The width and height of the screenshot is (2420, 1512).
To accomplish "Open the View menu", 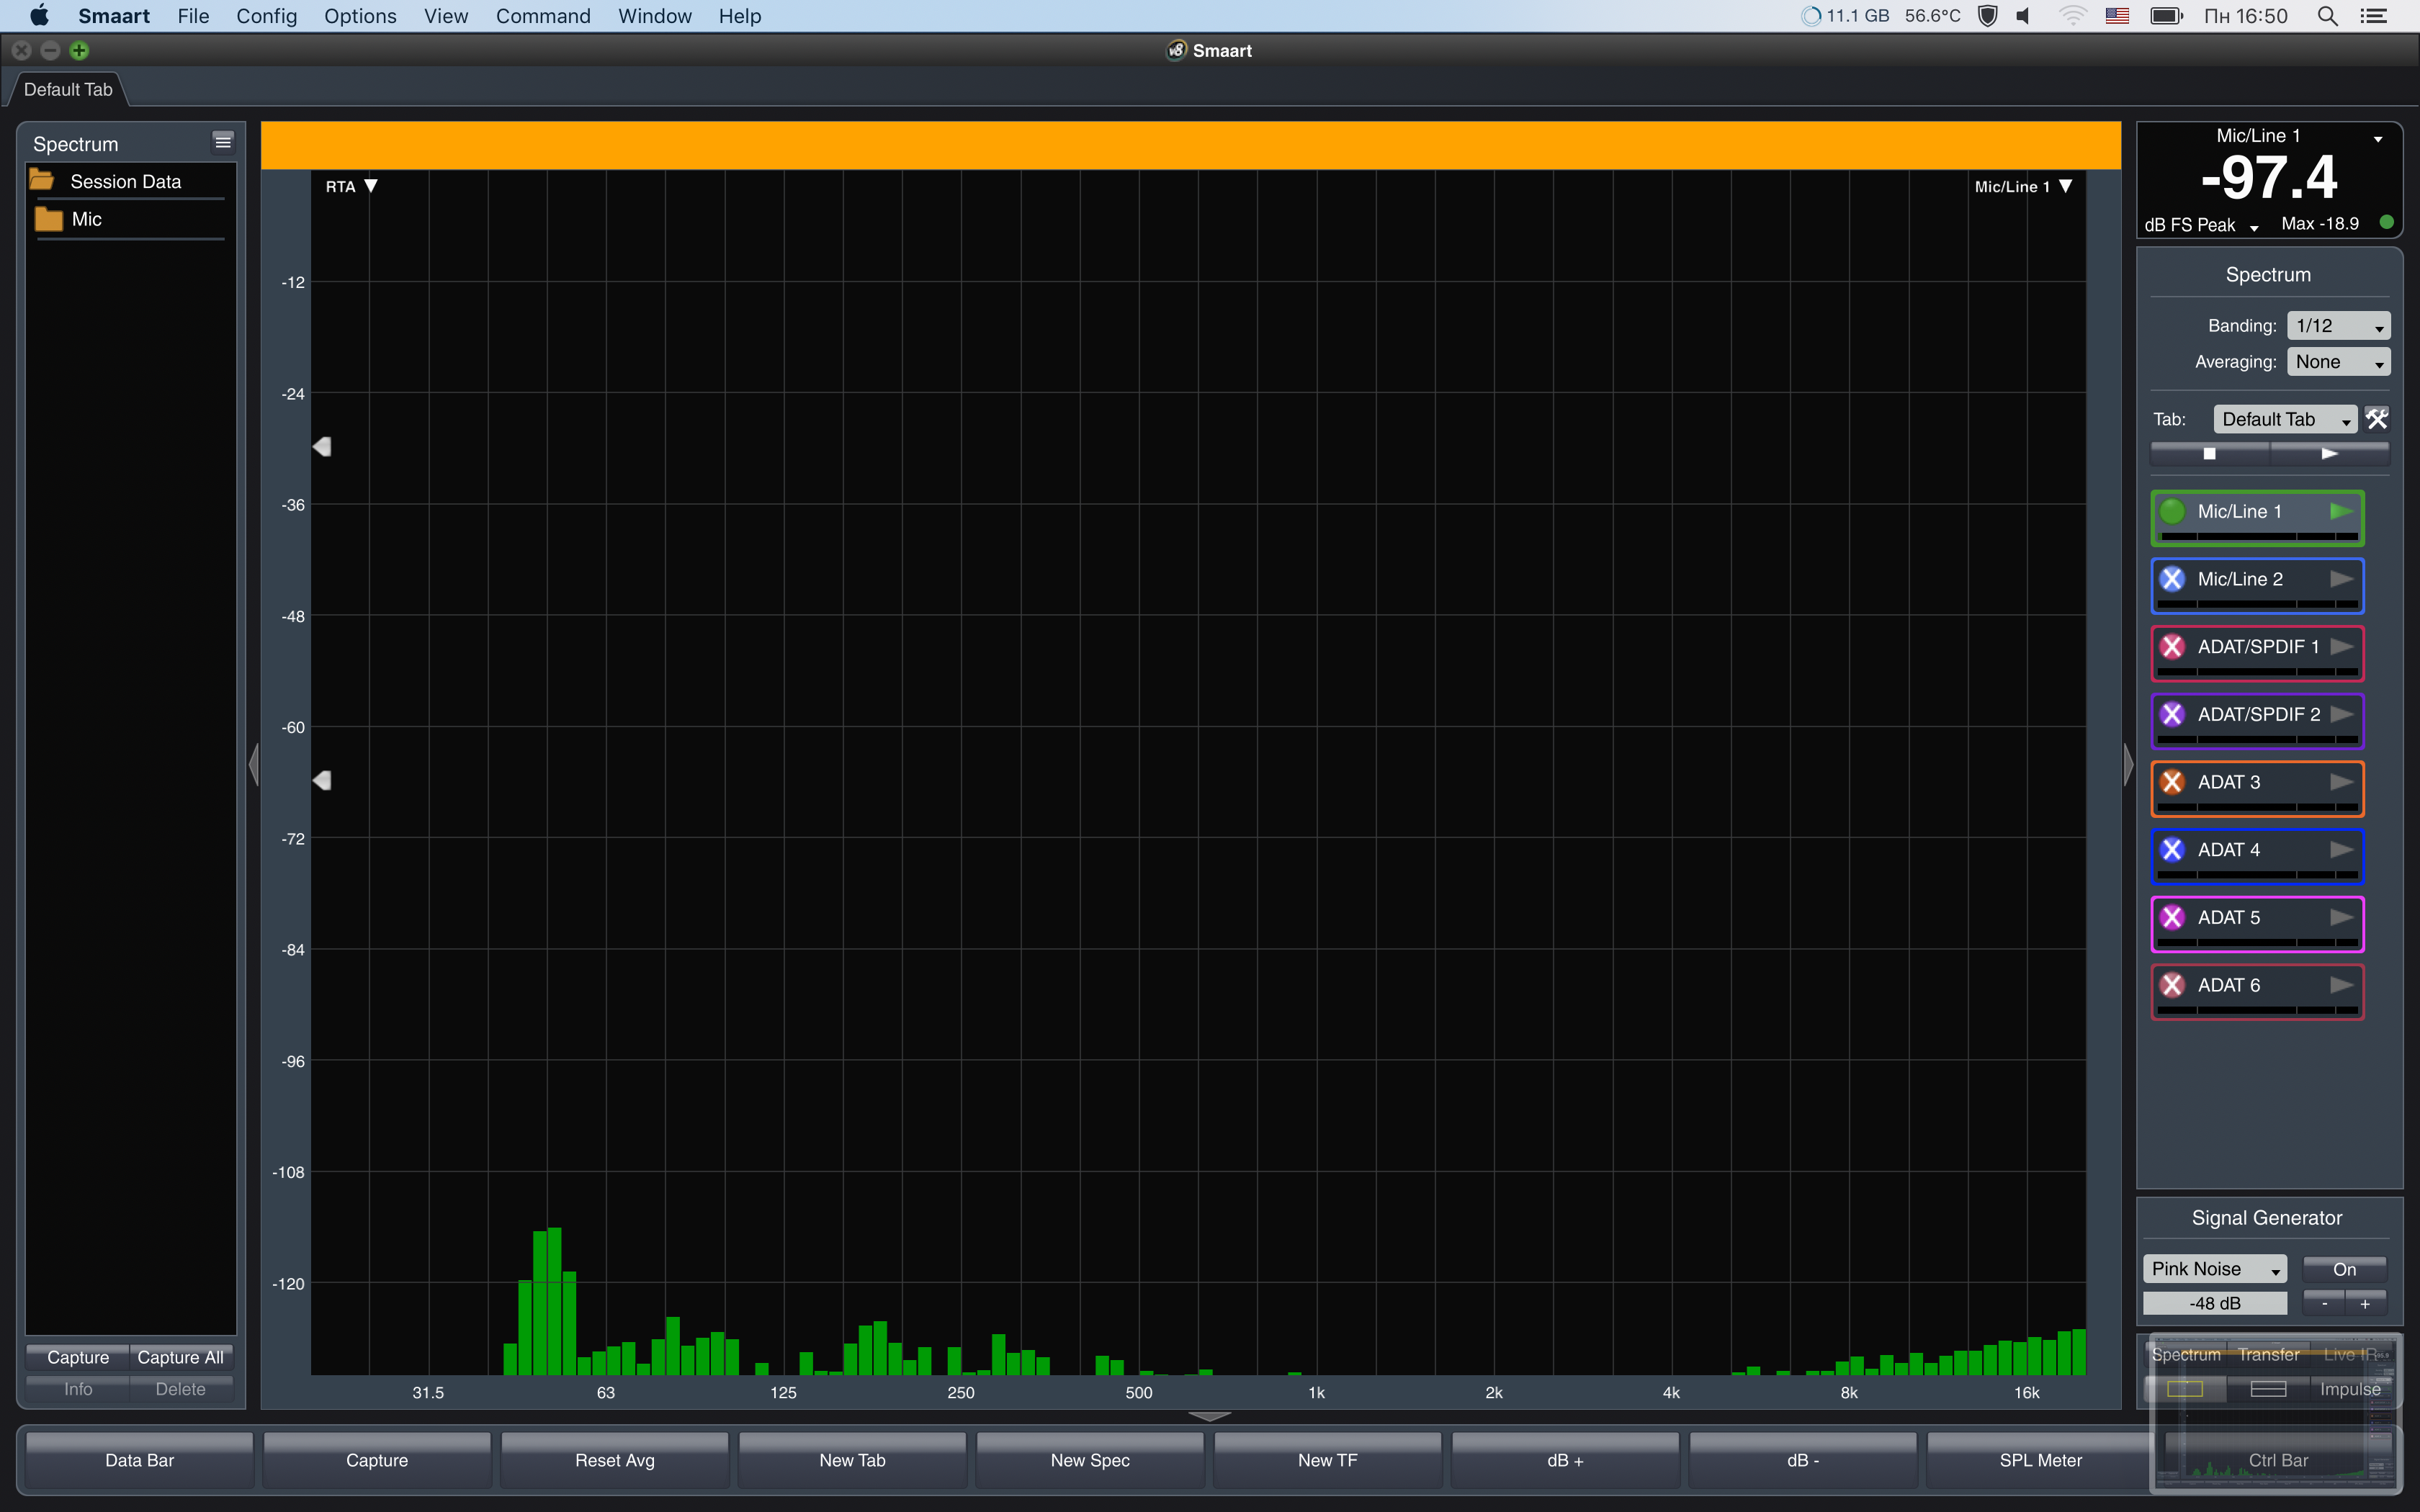I will tap(446, 16).
